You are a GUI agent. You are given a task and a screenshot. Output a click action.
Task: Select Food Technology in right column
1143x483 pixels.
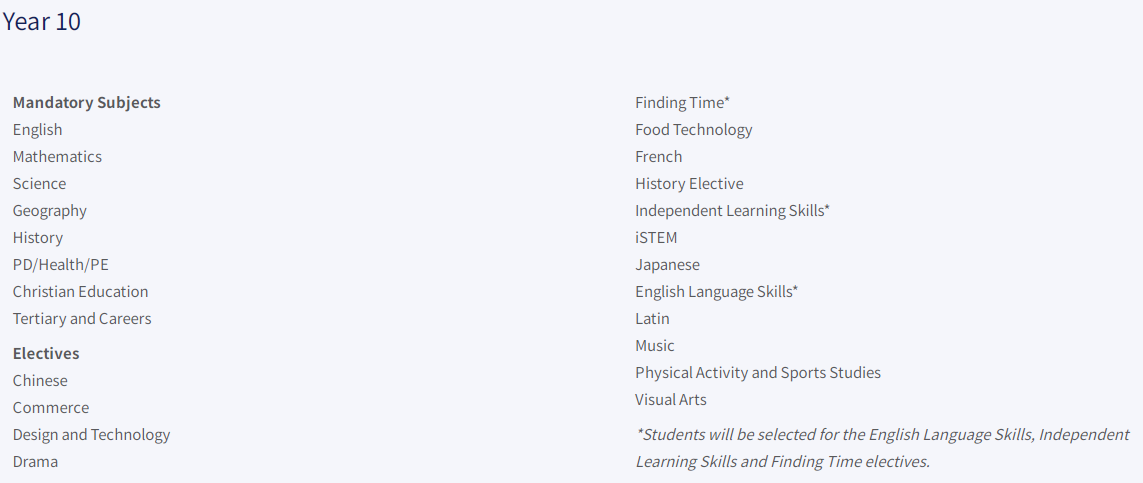coord(693,130)
